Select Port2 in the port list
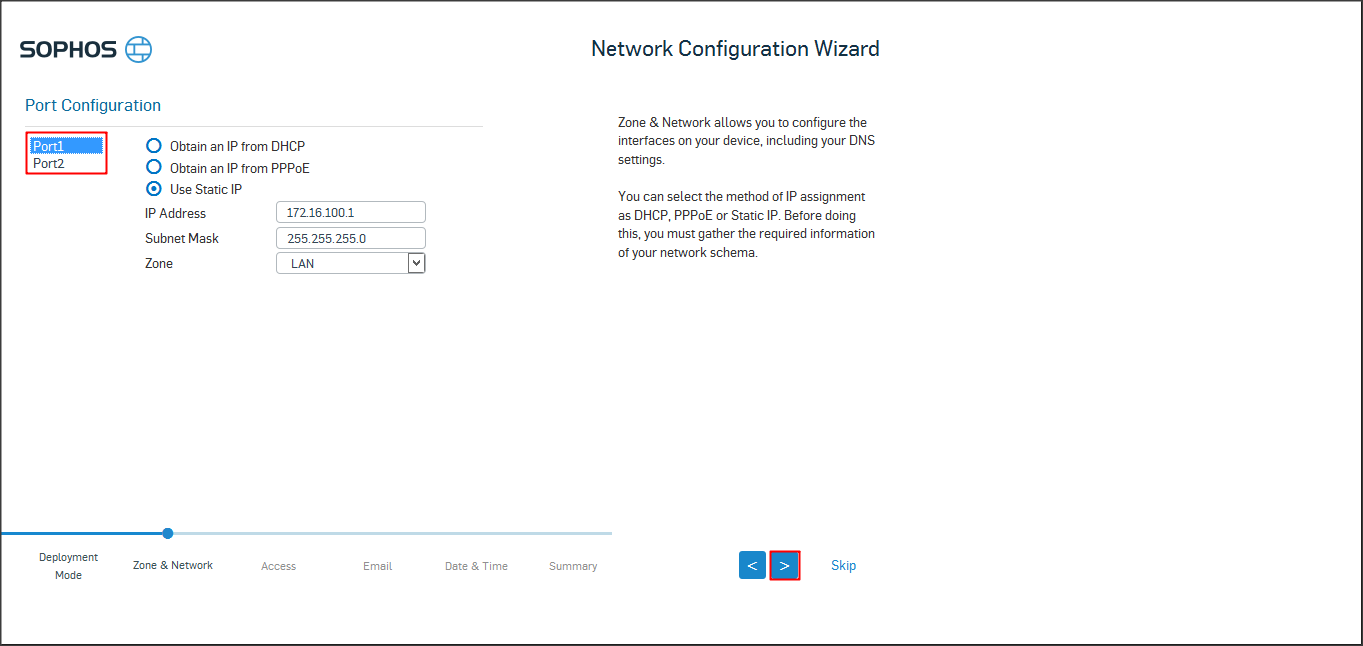This screenshot has height=646, width=1363. coord(49,163)
